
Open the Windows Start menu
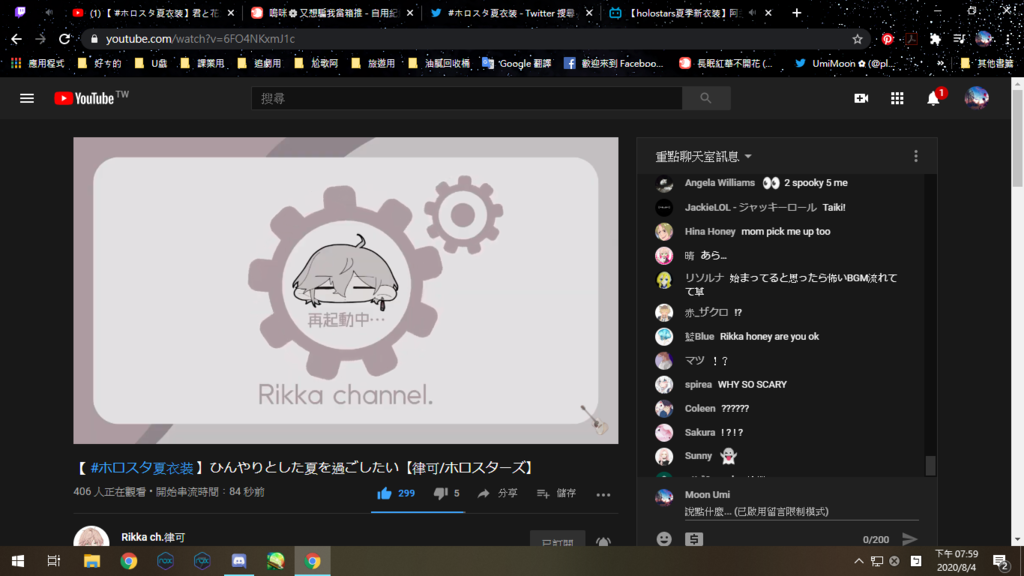pyautogui.click(x=18, y=561)
